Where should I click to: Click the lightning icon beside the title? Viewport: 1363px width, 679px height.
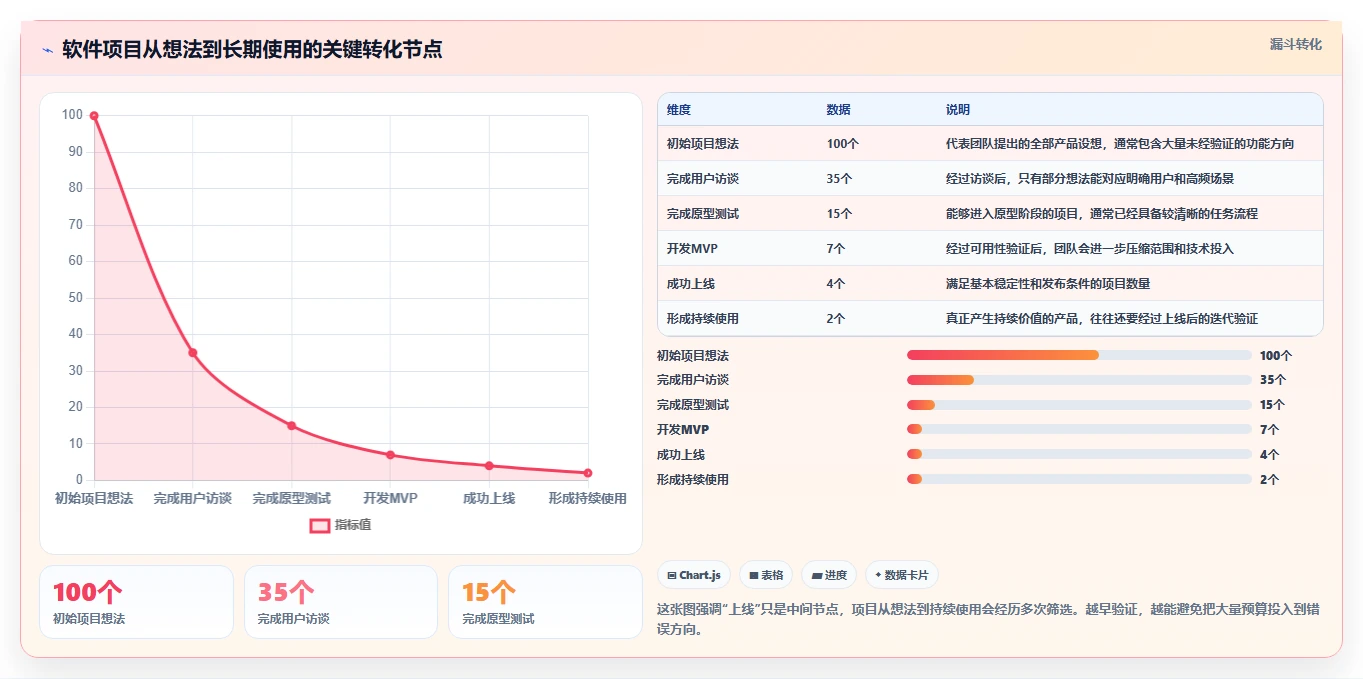point(47,50)
